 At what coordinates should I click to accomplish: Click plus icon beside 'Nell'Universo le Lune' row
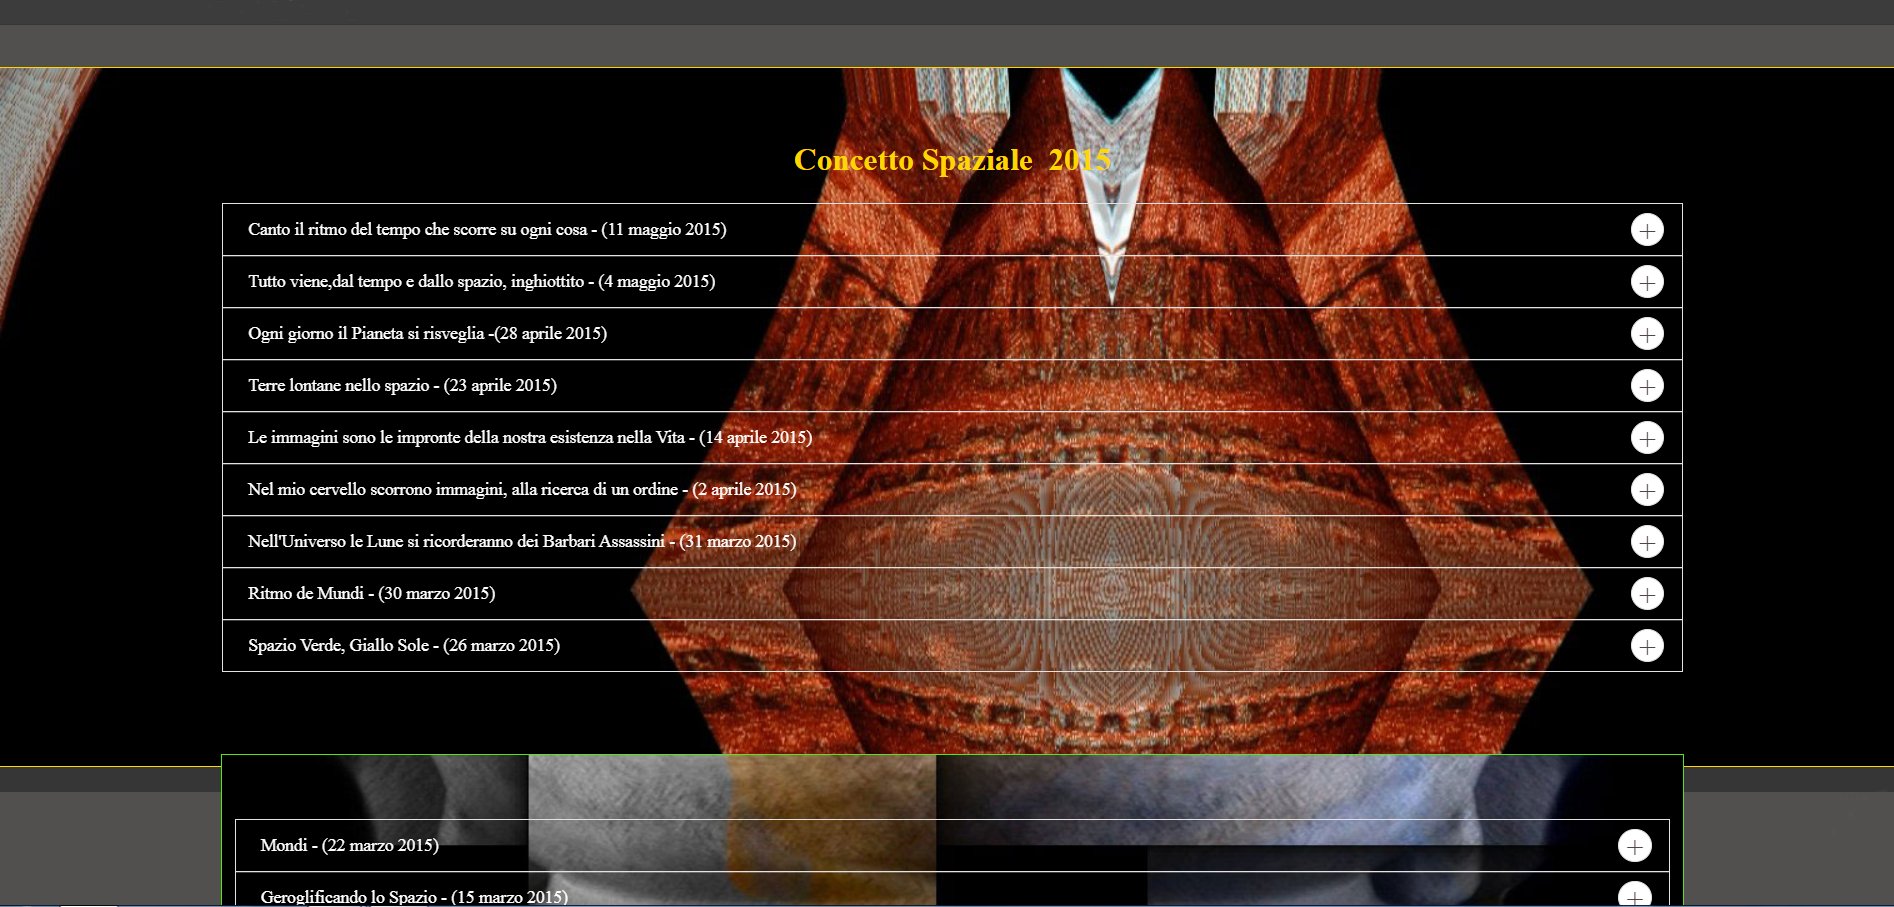pos(1646,542)
